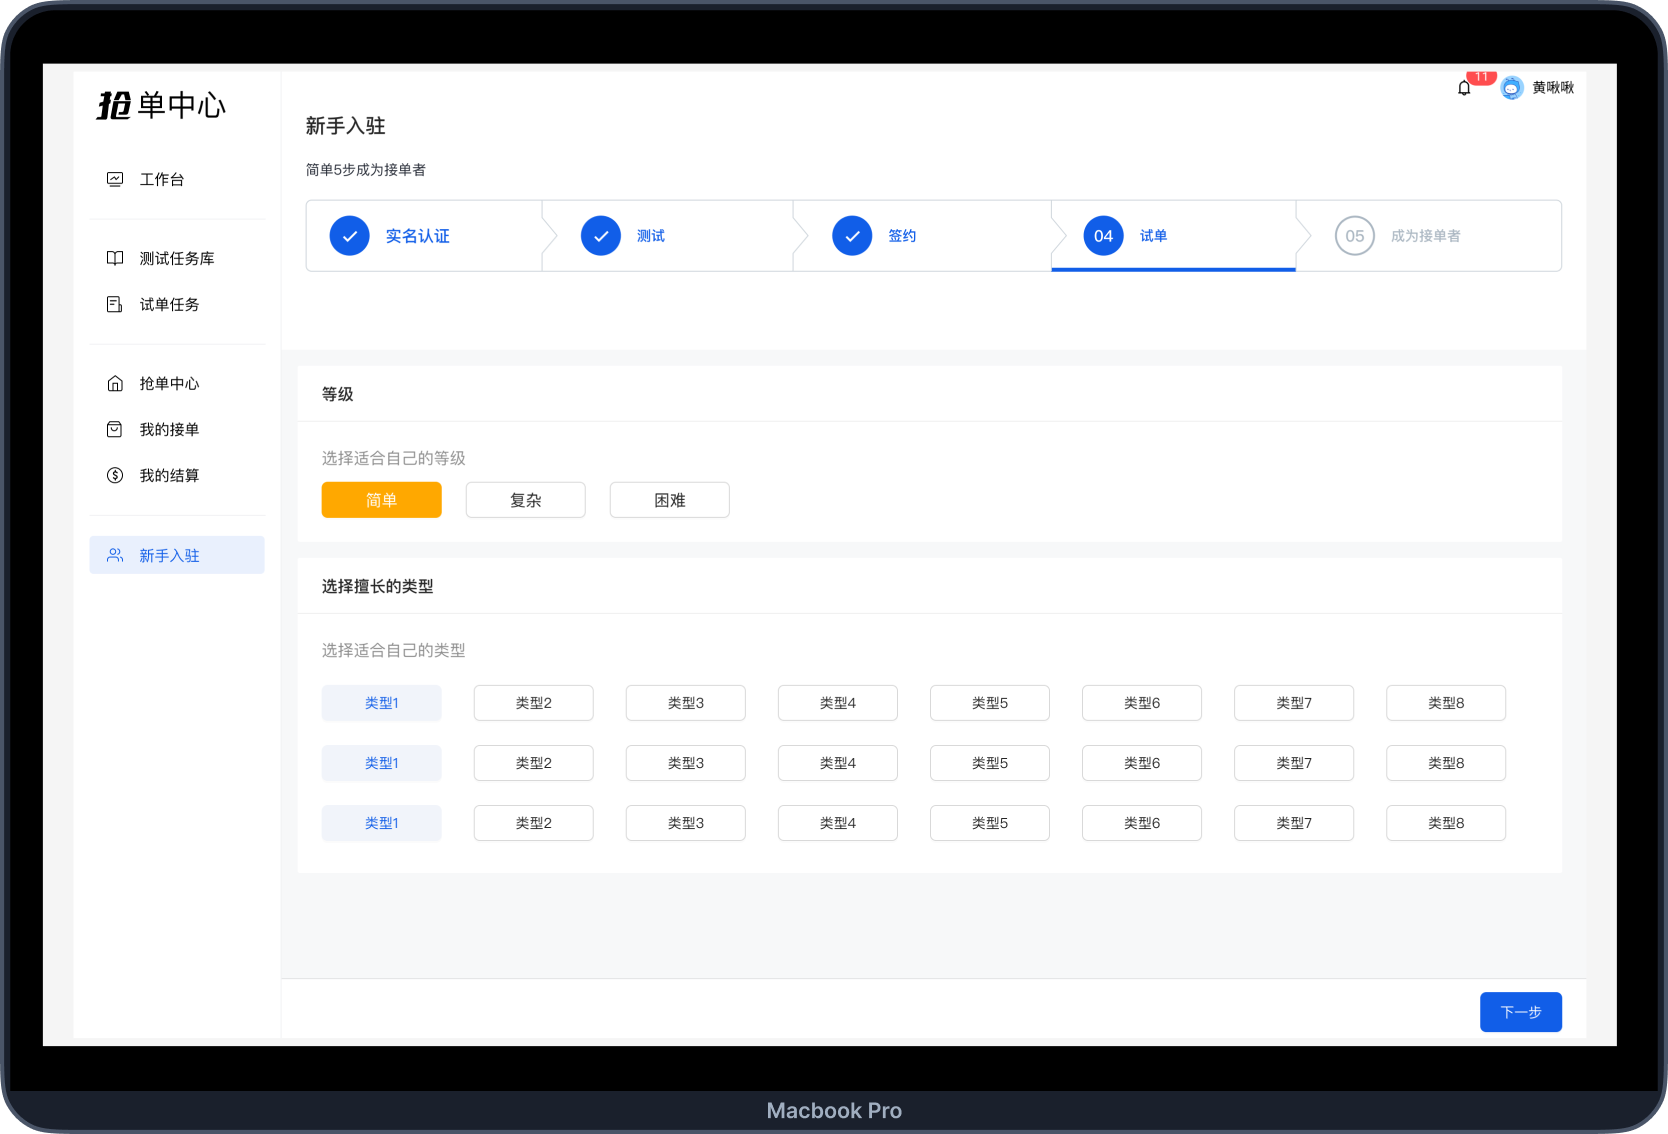
Task: Select the 简单 difficulty level
Action: 381,500
